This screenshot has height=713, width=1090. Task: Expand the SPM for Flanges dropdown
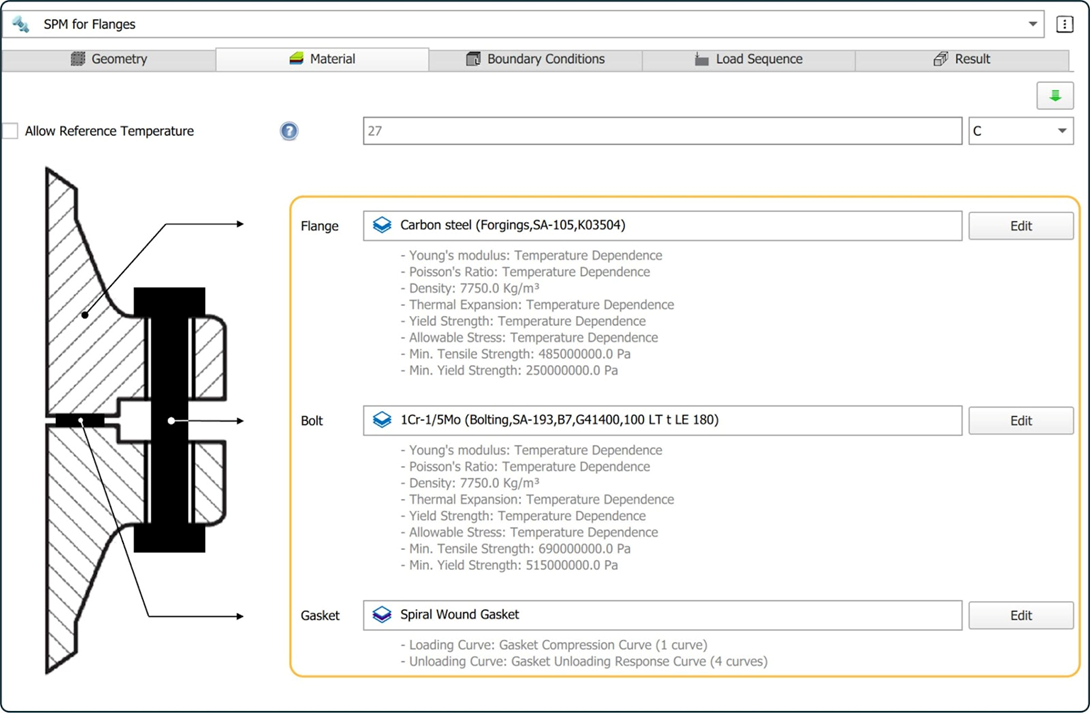(1032, 24)
